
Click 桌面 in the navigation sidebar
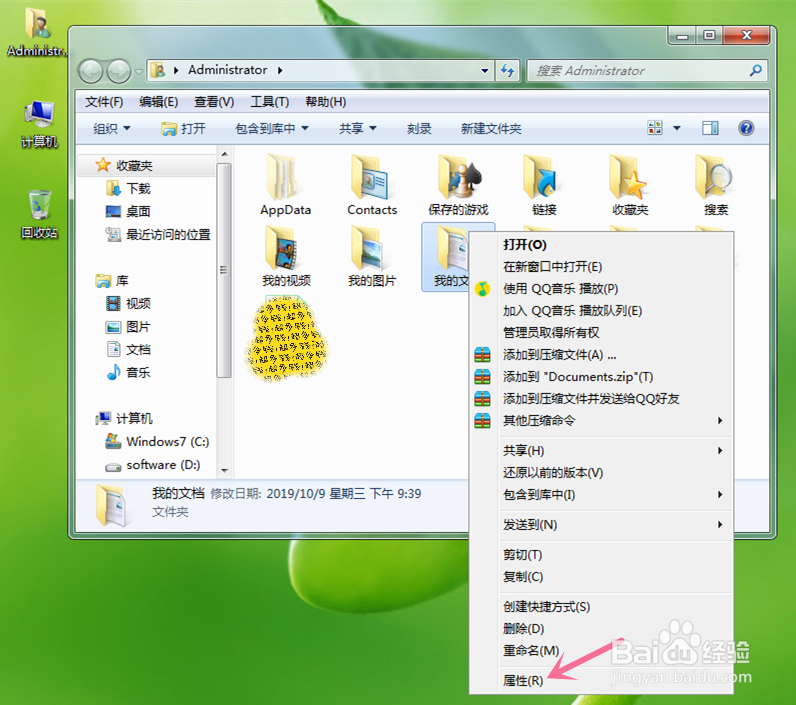[x=127, y=211]
